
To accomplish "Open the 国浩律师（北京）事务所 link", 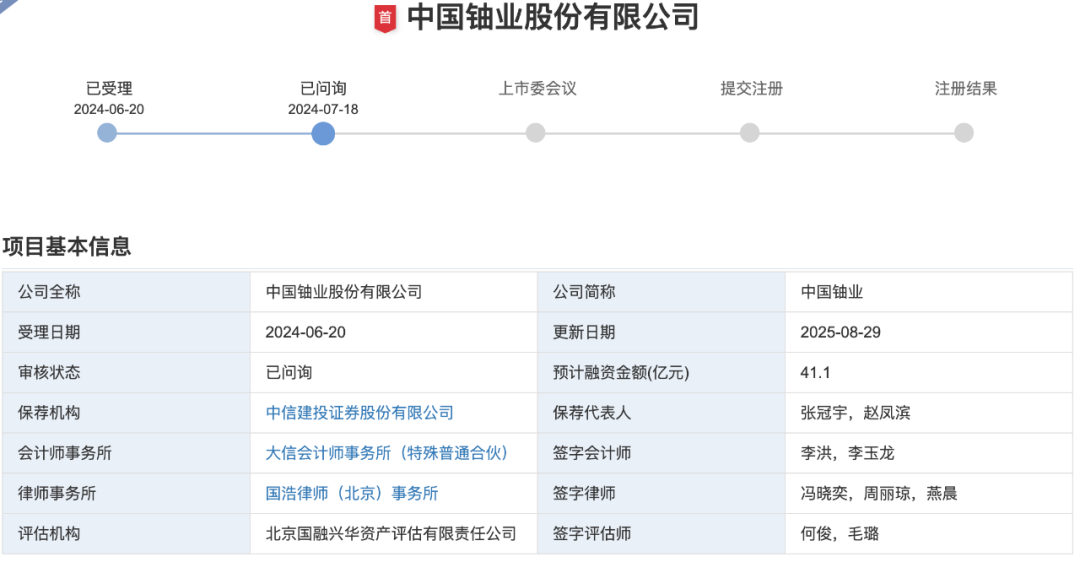I will pyautogui.click(x=352, y=493).
